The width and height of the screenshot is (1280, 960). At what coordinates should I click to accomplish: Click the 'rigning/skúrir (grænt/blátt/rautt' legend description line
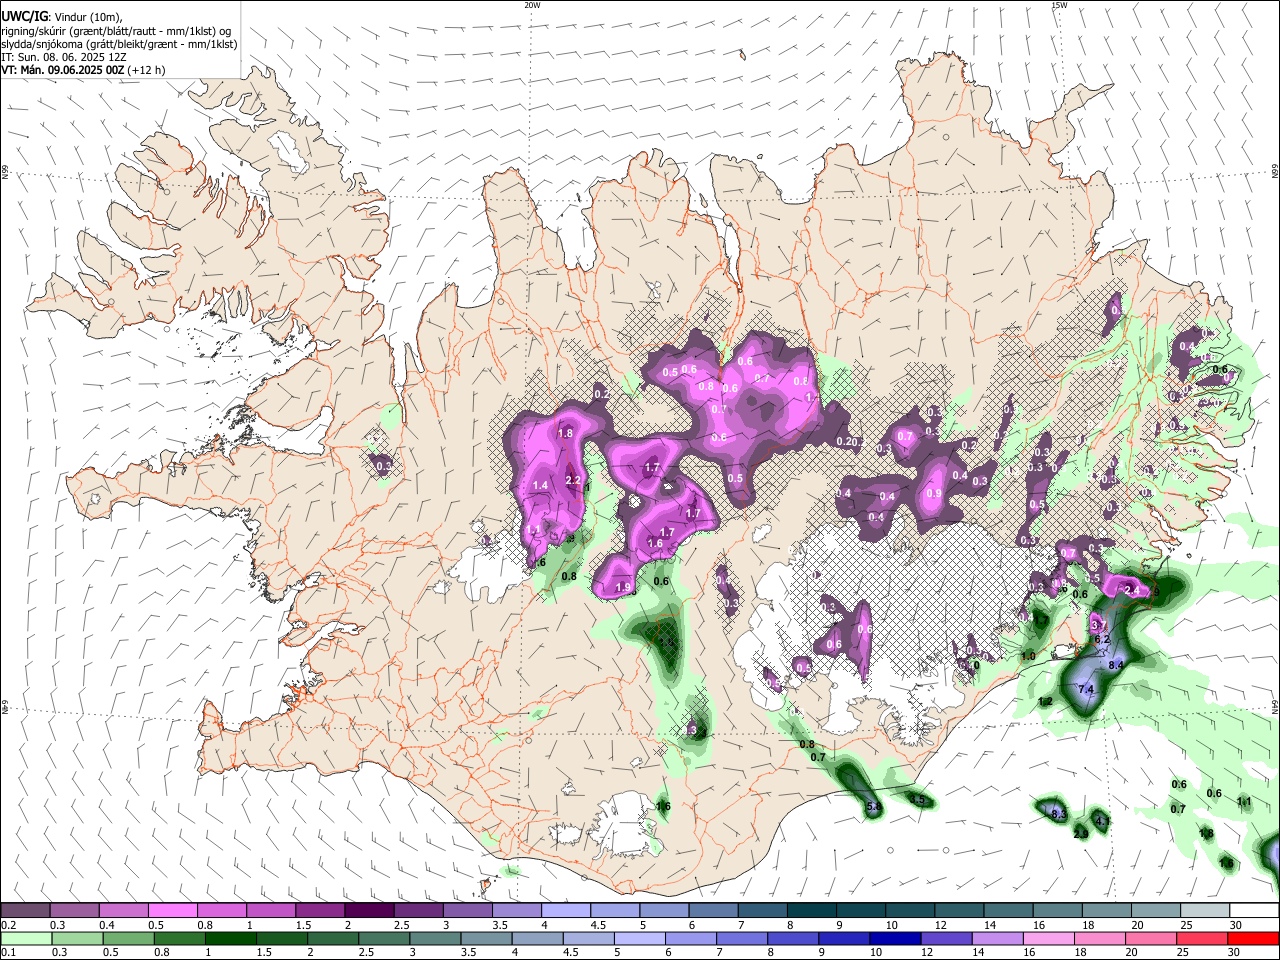pos(116,31)
